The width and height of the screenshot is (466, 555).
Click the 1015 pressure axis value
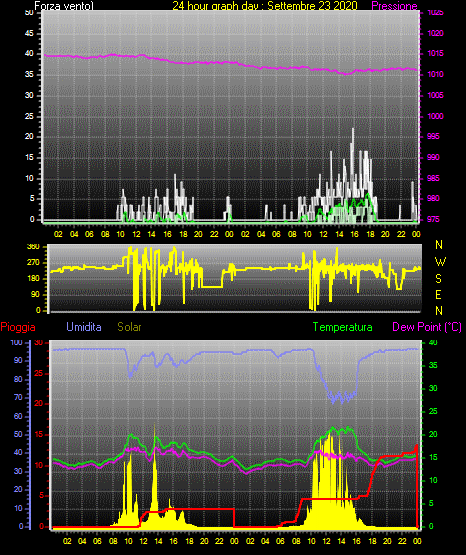[x=435, y=53]
